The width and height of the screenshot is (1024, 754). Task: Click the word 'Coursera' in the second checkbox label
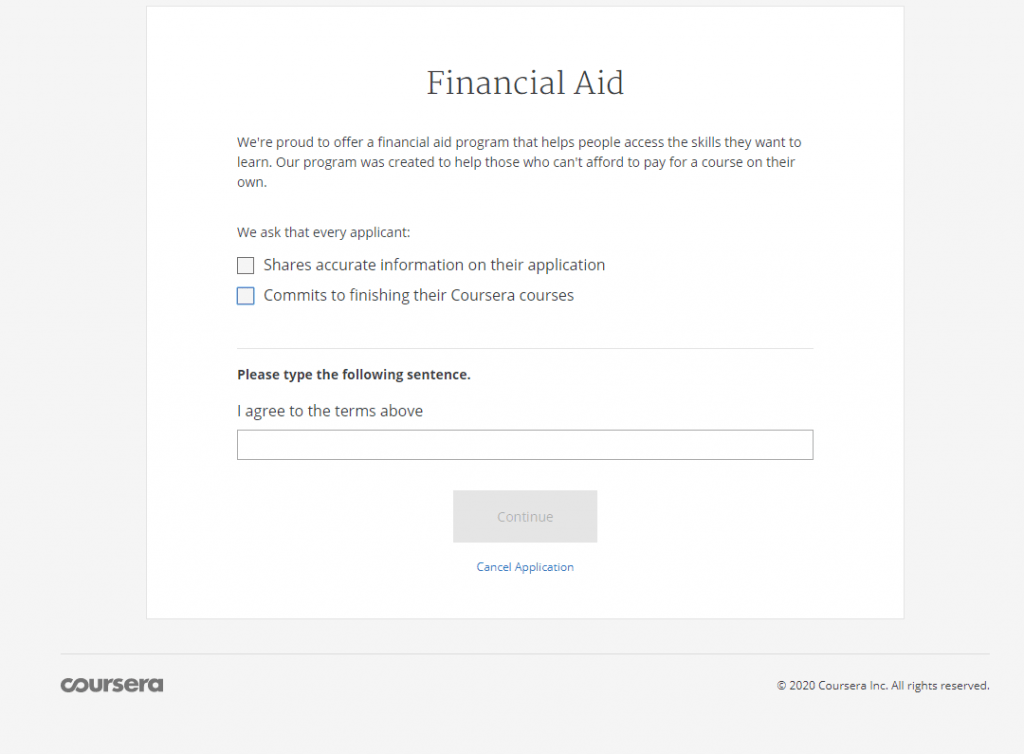pos(483,295)
